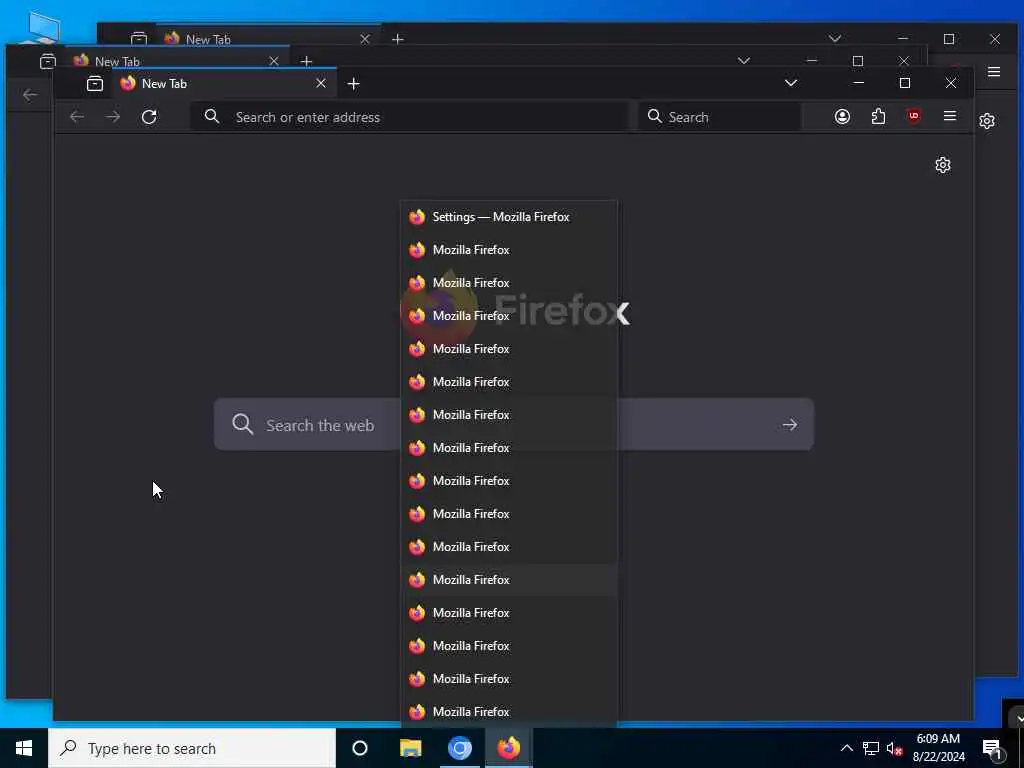Screen dimensions: 1024x768
Task: Open the muted volume tray icon
Action: (x=894, y=749)
